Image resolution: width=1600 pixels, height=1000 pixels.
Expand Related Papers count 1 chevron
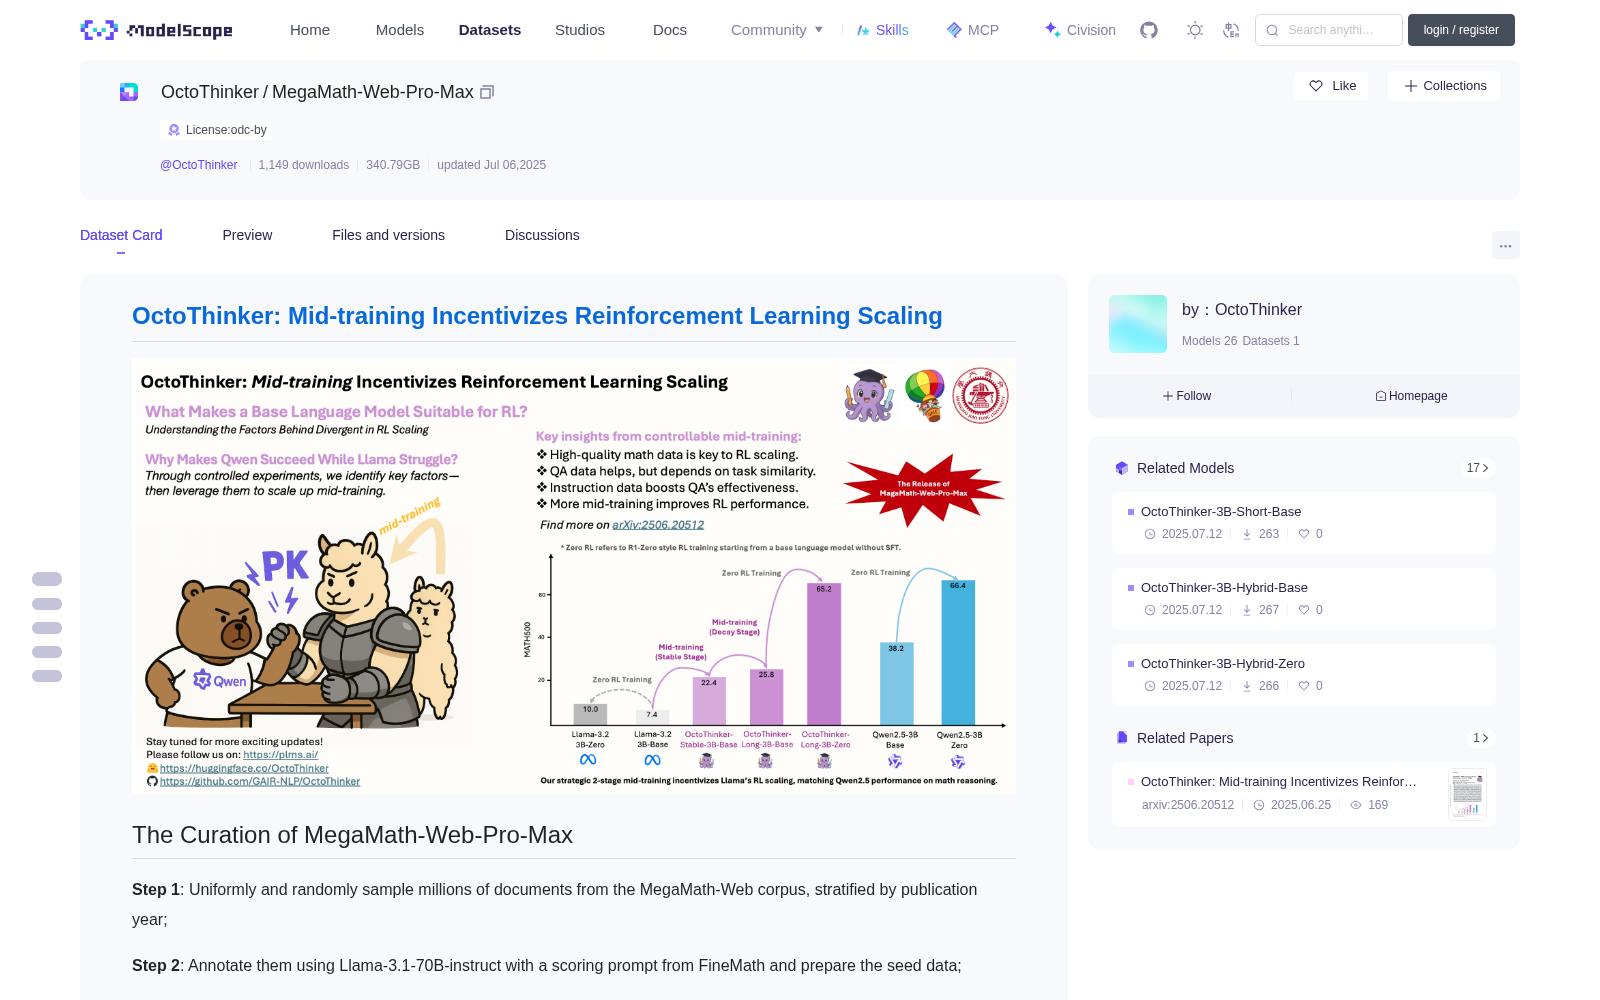pyautogui.click(x=1481, y=738)
